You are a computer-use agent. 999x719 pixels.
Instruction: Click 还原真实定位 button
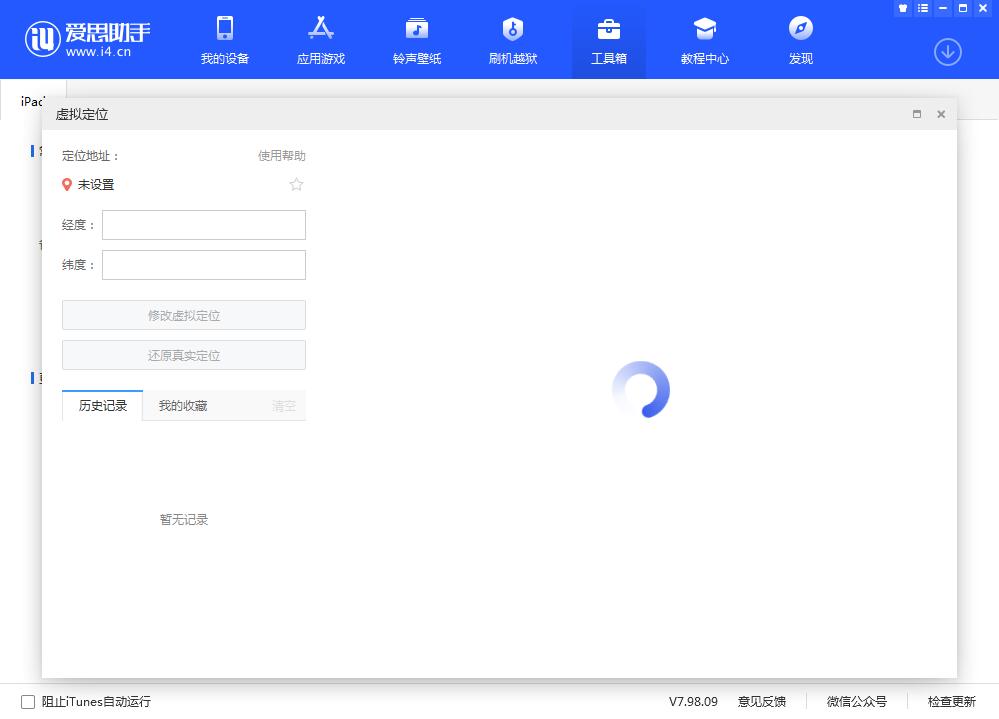click(x=184, y=355)
